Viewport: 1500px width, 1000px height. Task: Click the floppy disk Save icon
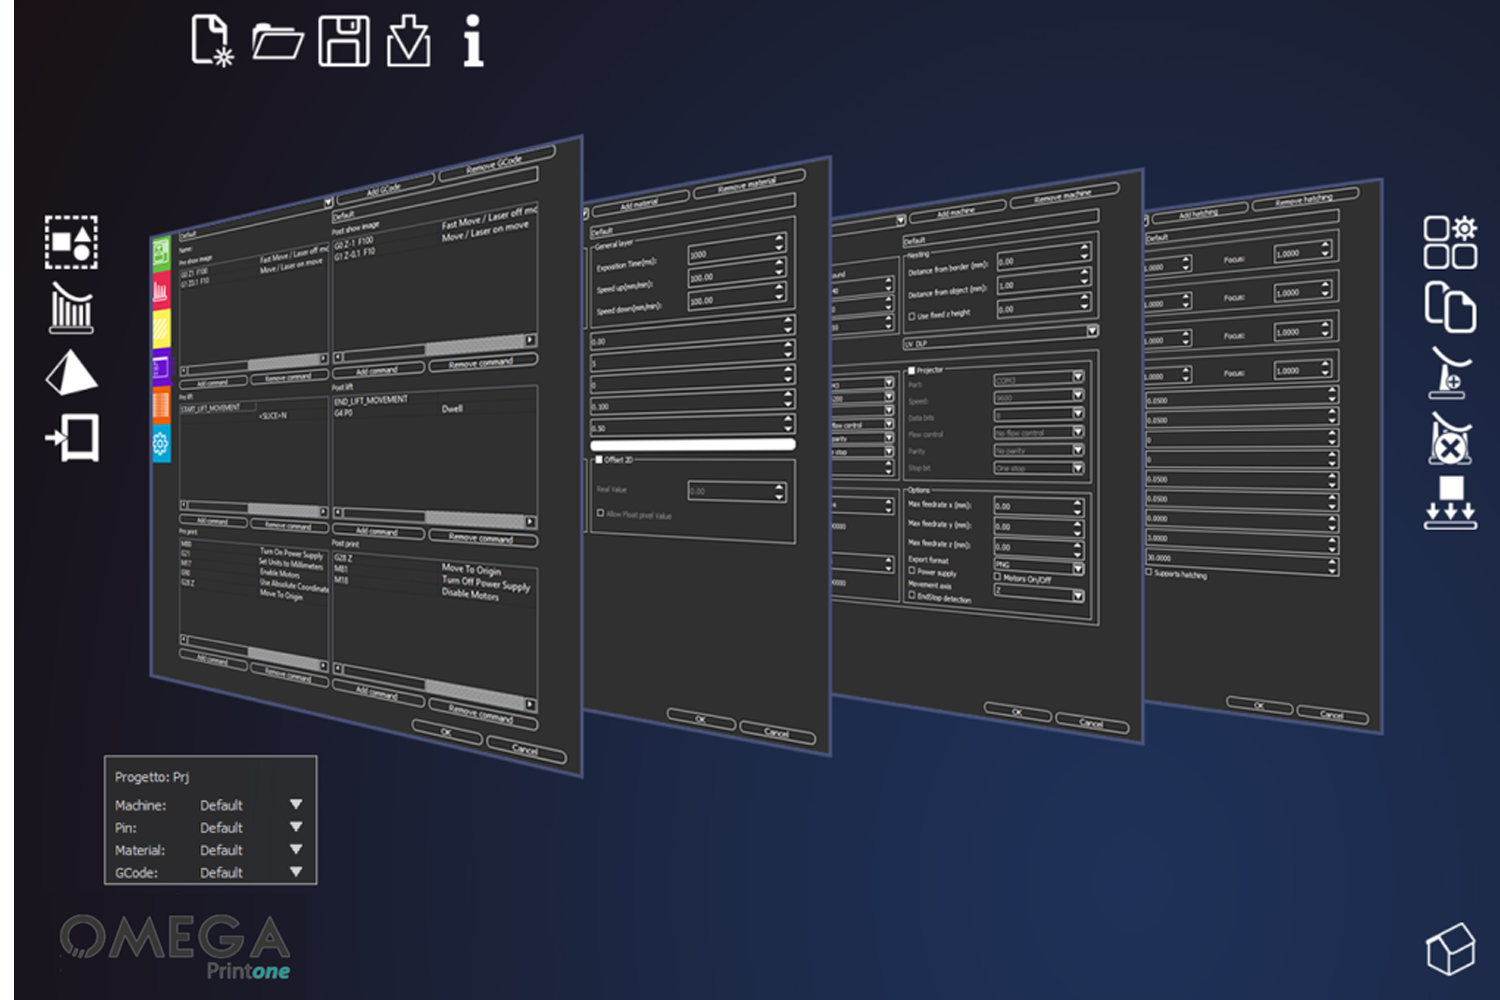344,41
